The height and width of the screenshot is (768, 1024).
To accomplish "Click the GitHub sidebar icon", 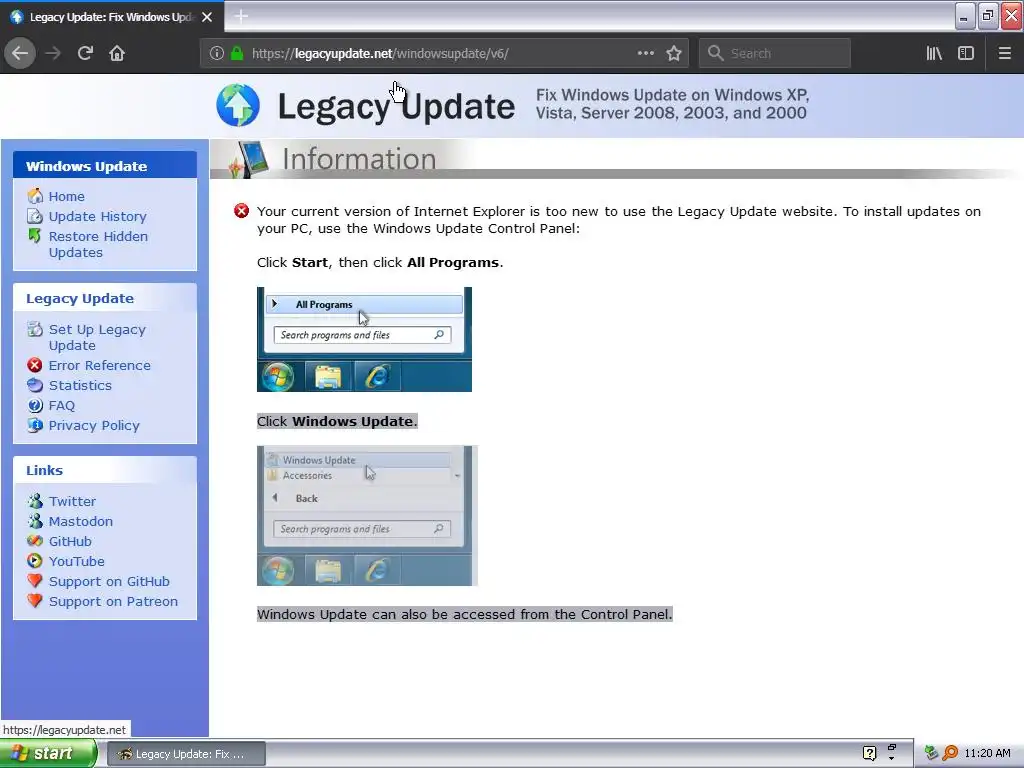I will point(35,541).
